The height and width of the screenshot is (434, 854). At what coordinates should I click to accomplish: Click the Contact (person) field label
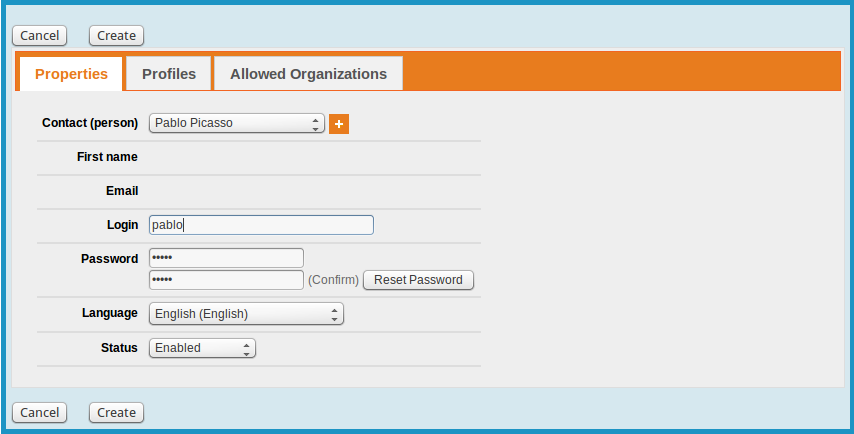click(x=90, y=123)
